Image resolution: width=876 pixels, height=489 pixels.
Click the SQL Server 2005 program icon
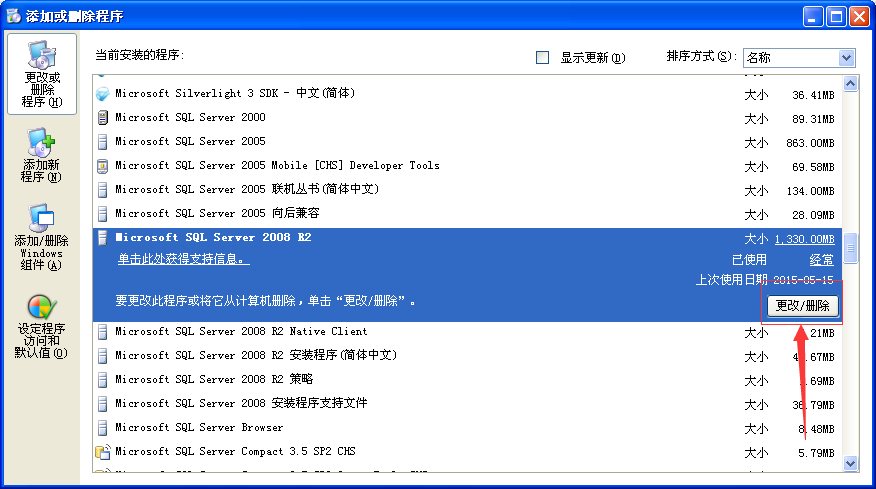(102, 141)
